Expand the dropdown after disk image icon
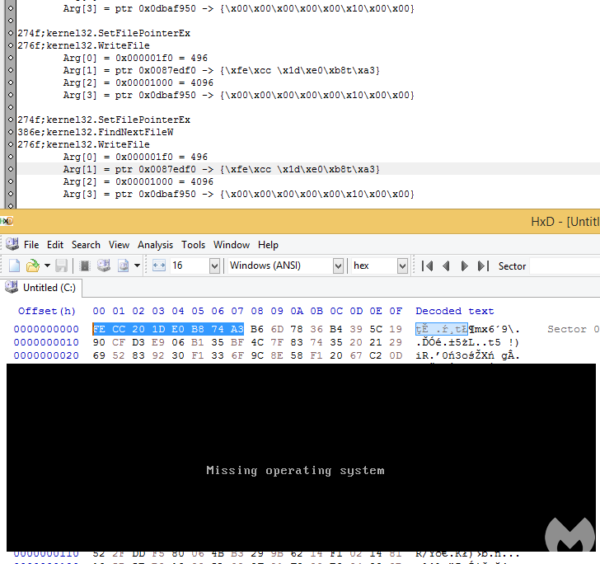The width and height of the screenshot is (600, 564). pos(137,265)
